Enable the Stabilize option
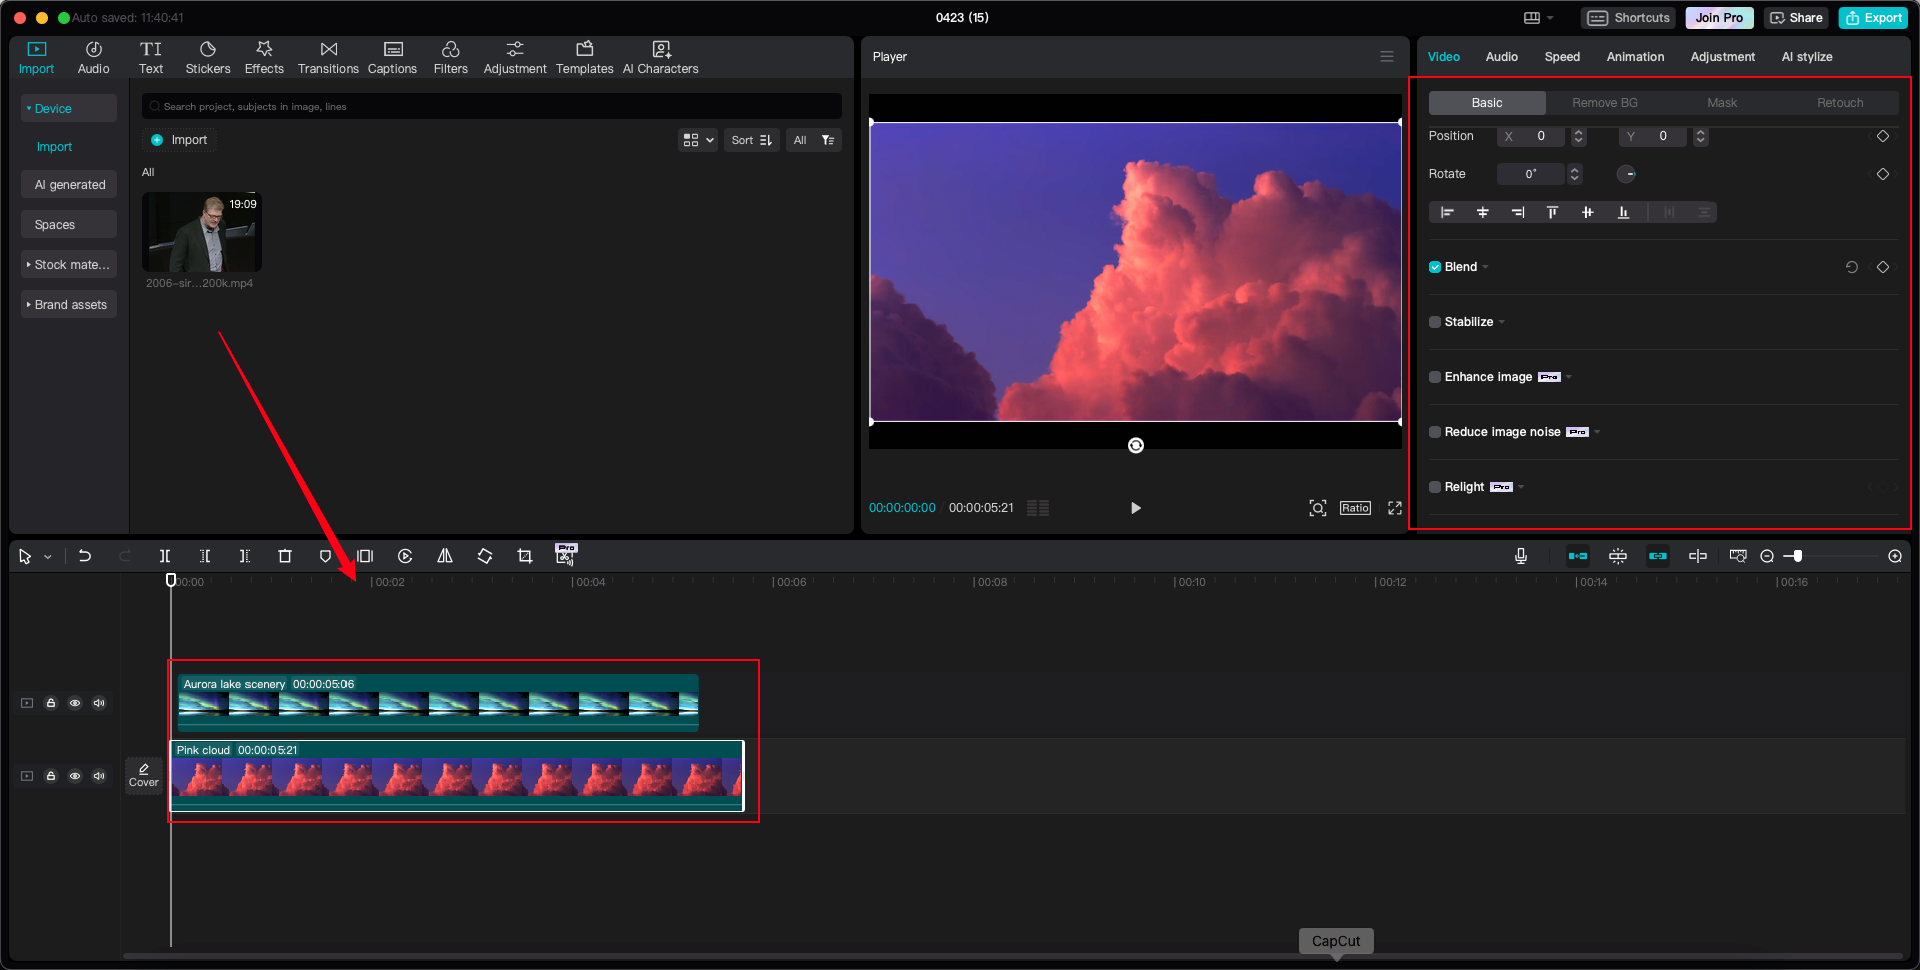This screenshot has height=970, width=1920. click(x=1435, y=321)
